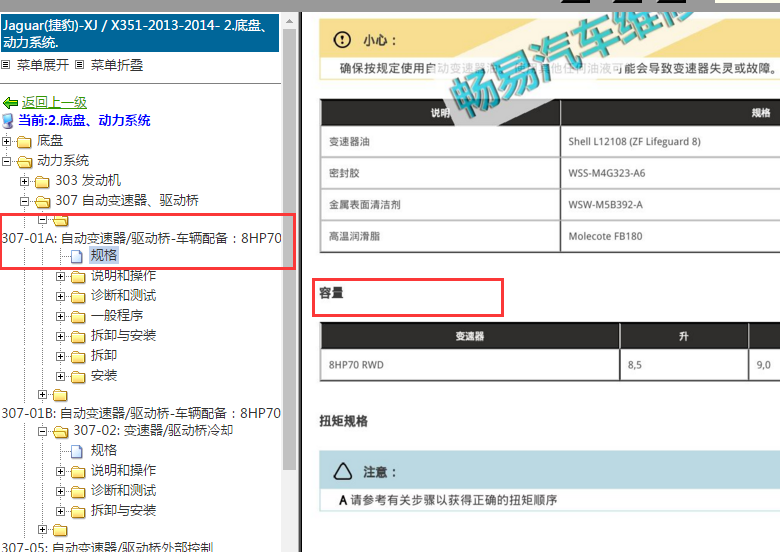Select the 金属表面清洁剂 cell
Screen dimensions: 780x552
click(440, 204)
